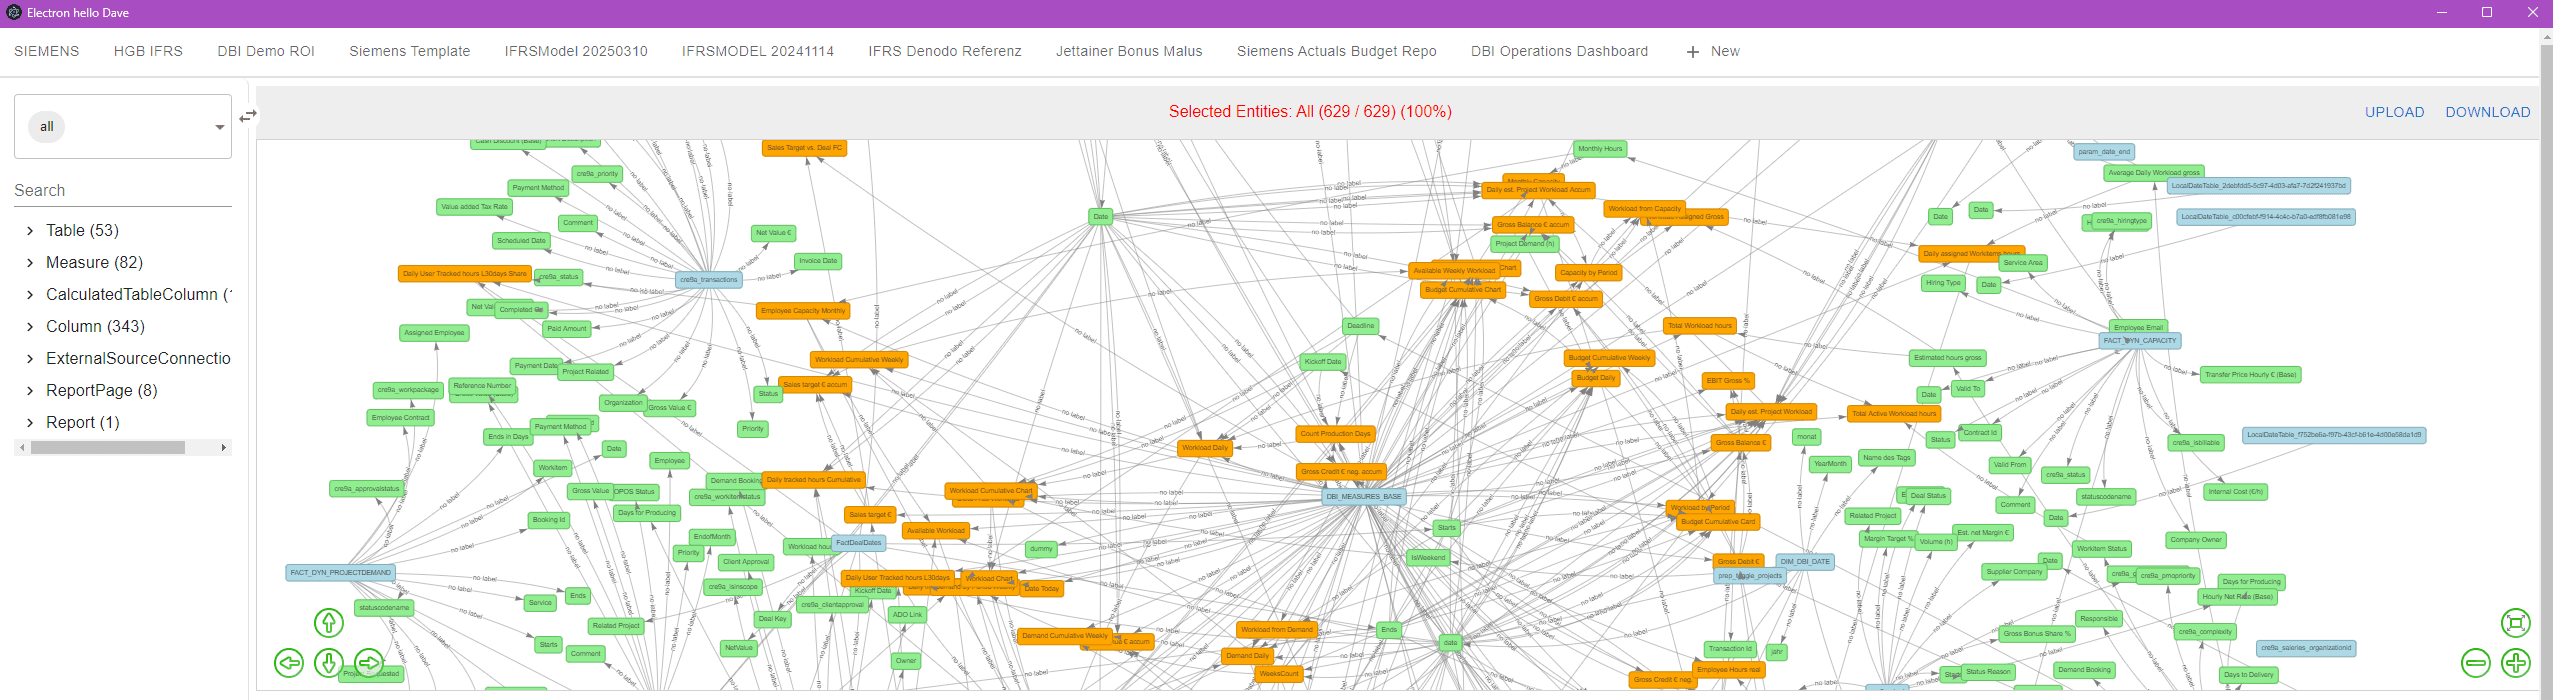Click the 'Value added Tax Rate' column node

coord(475,207)
